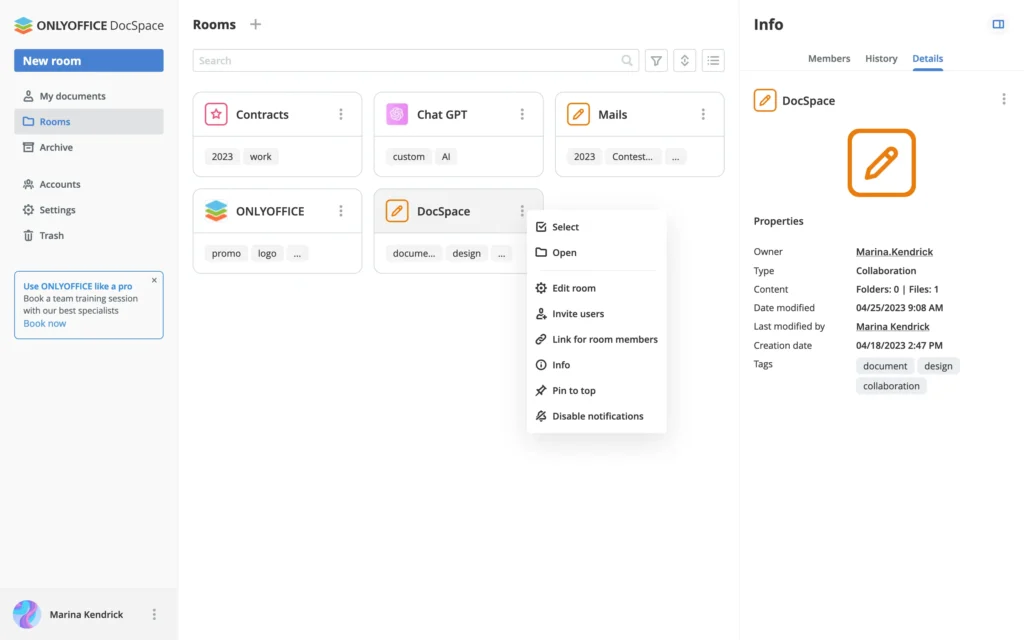This screenshot has width=1024, height=640.
Task: Open Settings in sidebar
Action: pyautogui.click(x=89, y=210)
